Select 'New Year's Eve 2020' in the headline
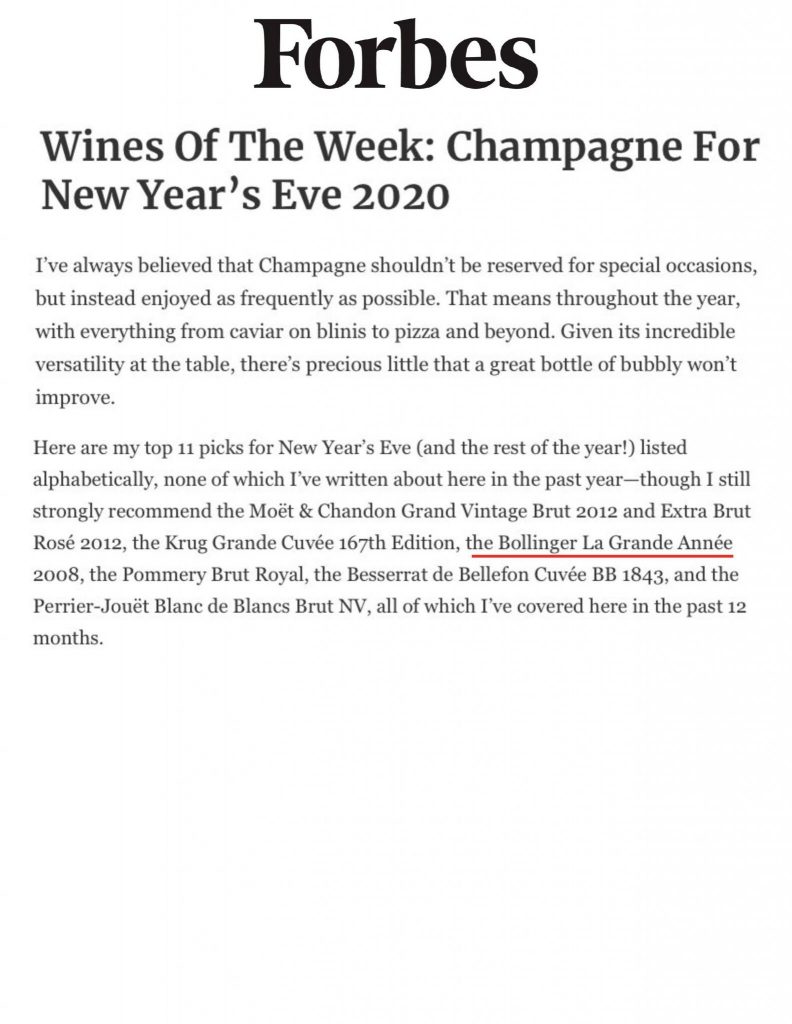This screenshot has height=1024, width=792. pos(246,194)
